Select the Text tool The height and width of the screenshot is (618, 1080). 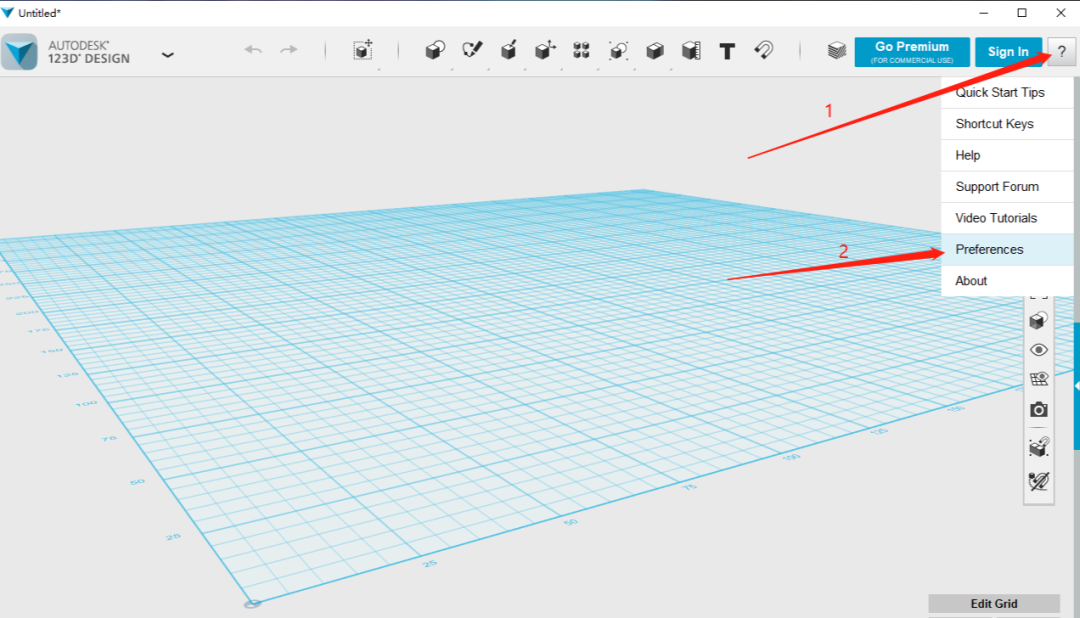tap(727, 49)
